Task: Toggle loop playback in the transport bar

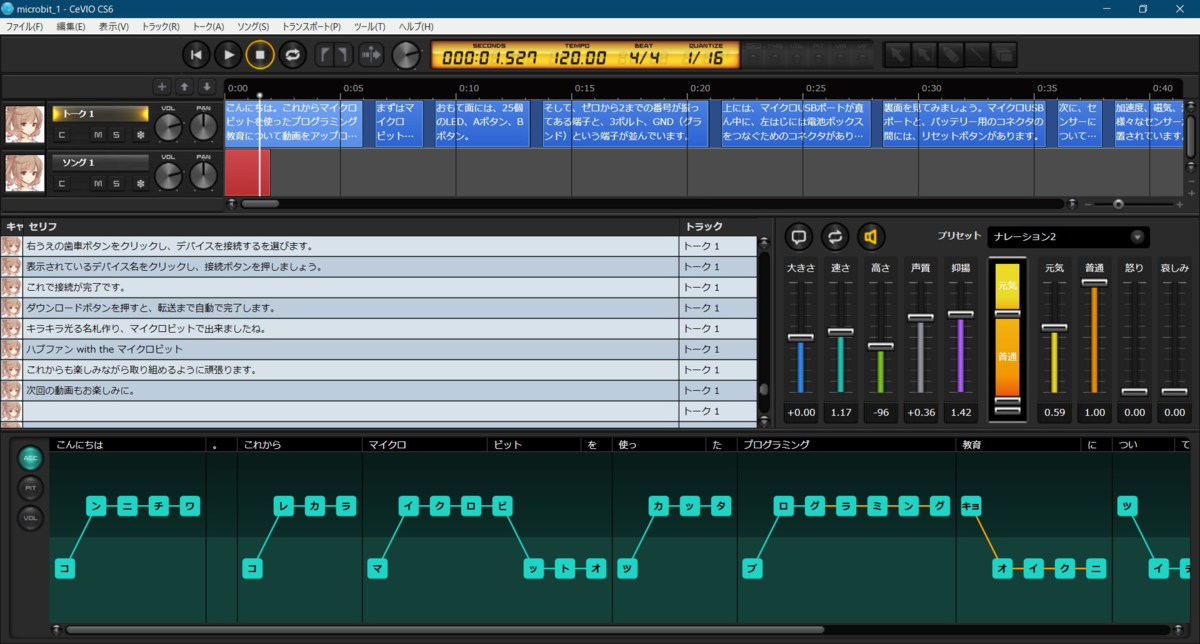Action: [x=291, y=55]
